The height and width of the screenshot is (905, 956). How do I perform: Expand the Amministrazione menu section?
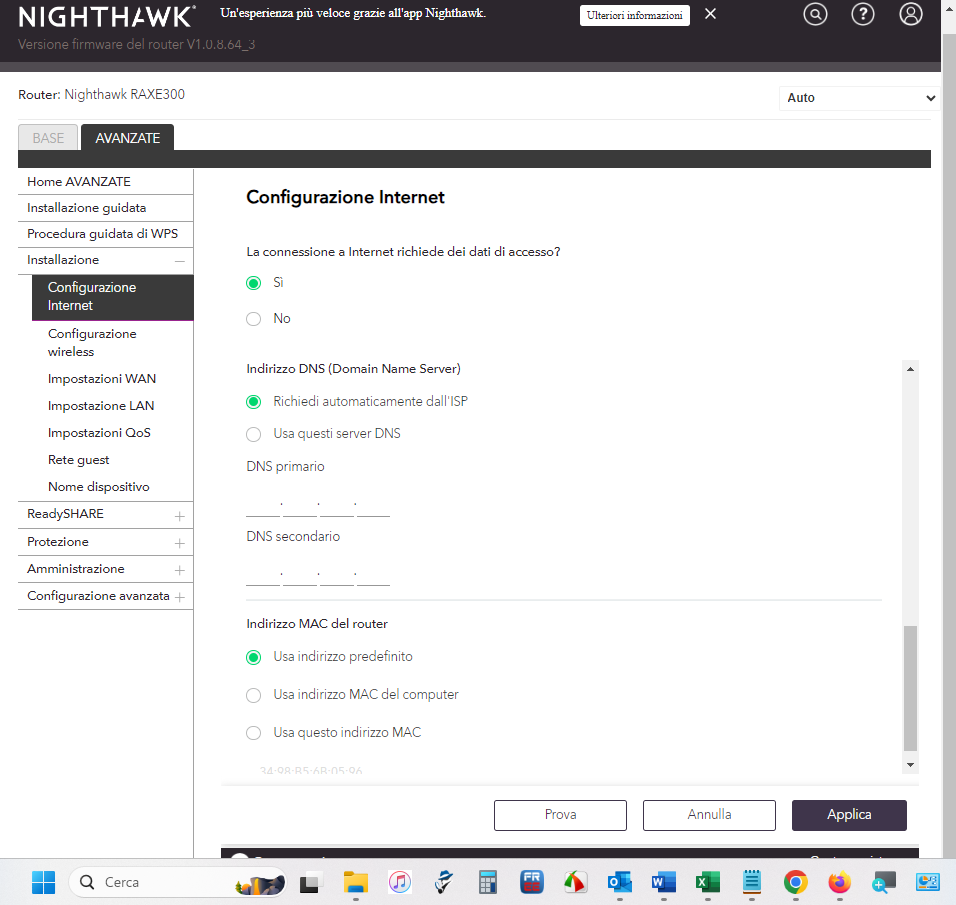coord(179,570)
